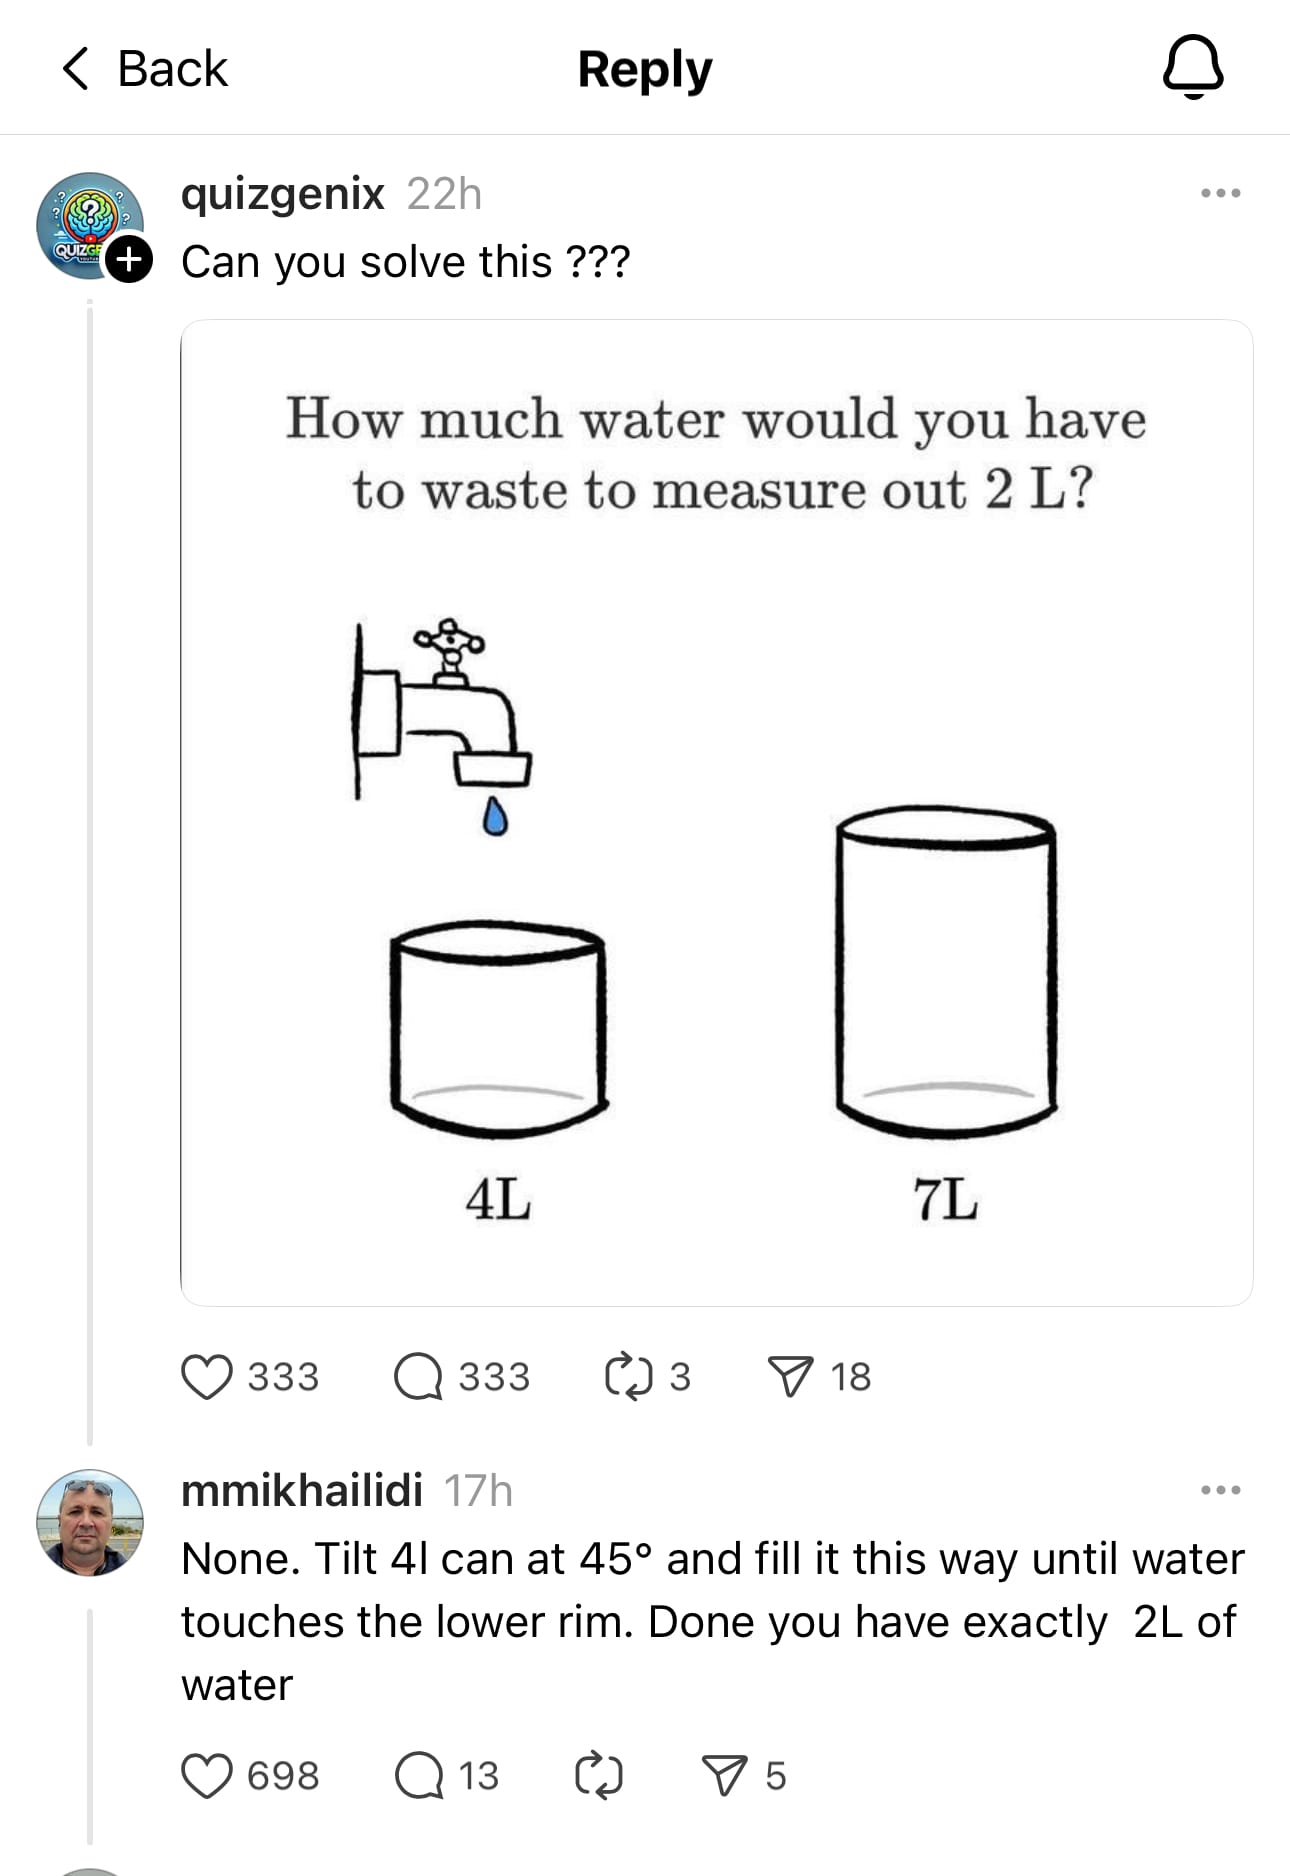Share mmikhailidi's reply
The width and height of the screenshot is (1290, 1876).
coord(725,1776)
